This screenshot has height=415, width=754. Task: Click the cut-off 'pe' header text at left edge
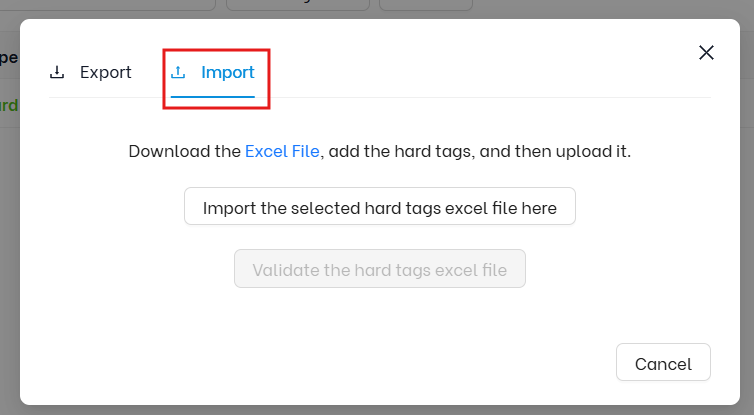pos(9,58)
